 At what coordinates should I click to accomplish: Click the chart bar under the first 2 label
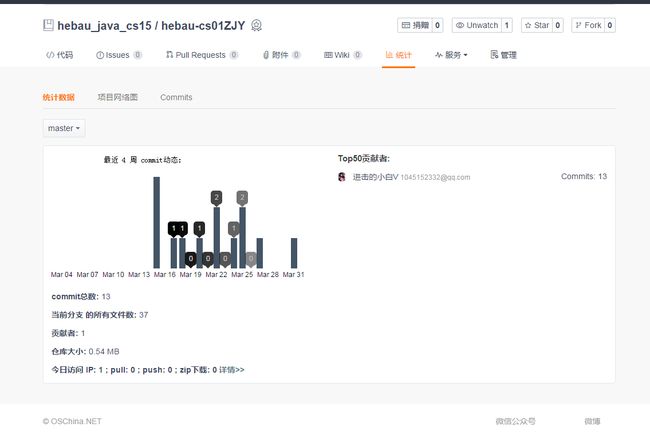point(216,238)
